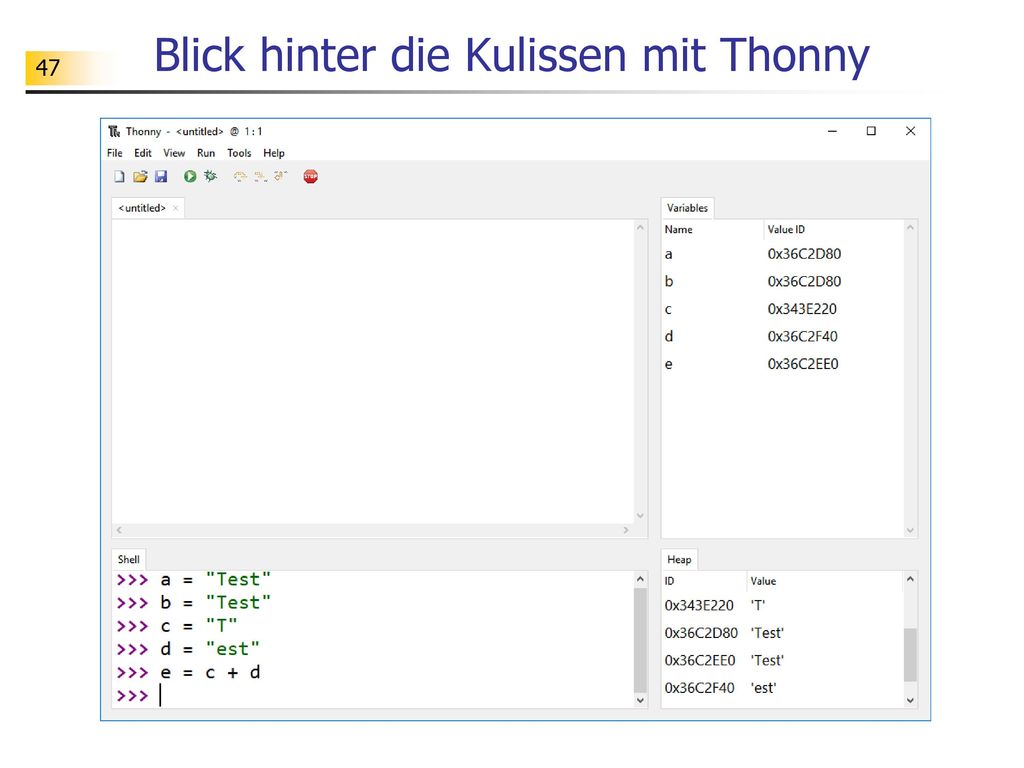Click value ID 0x36C2F40 in the Variables panel
The width and height of the screenshot is (1024, 768).
tap(803, 336)
